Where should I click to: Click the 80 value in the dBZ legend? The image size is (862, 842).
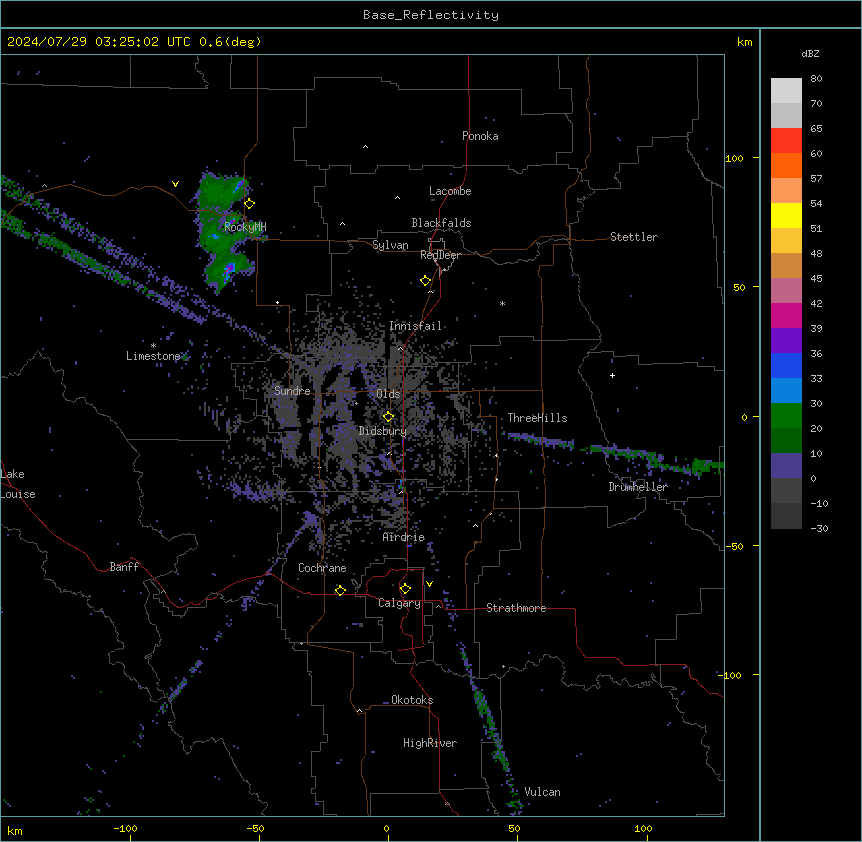click(x=816, y=79)
